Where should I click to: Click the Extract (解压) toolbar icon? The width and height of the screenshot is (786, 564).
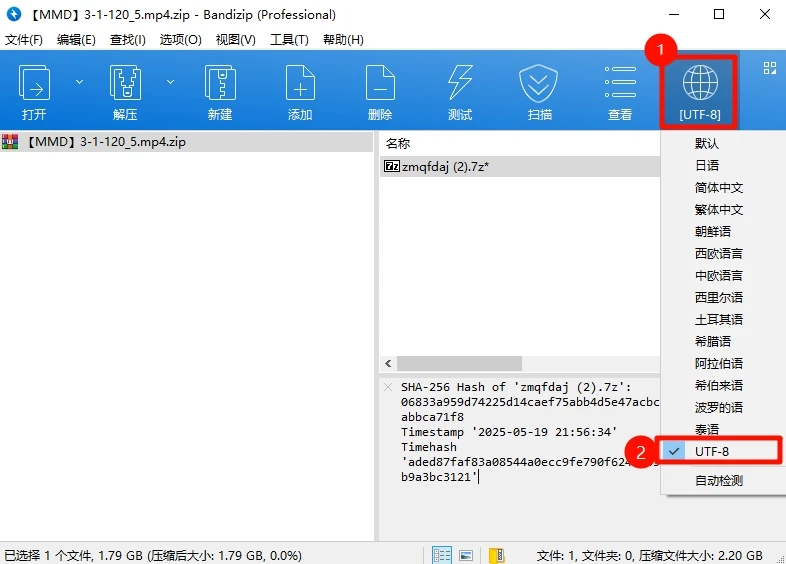(x=125, y=92)
